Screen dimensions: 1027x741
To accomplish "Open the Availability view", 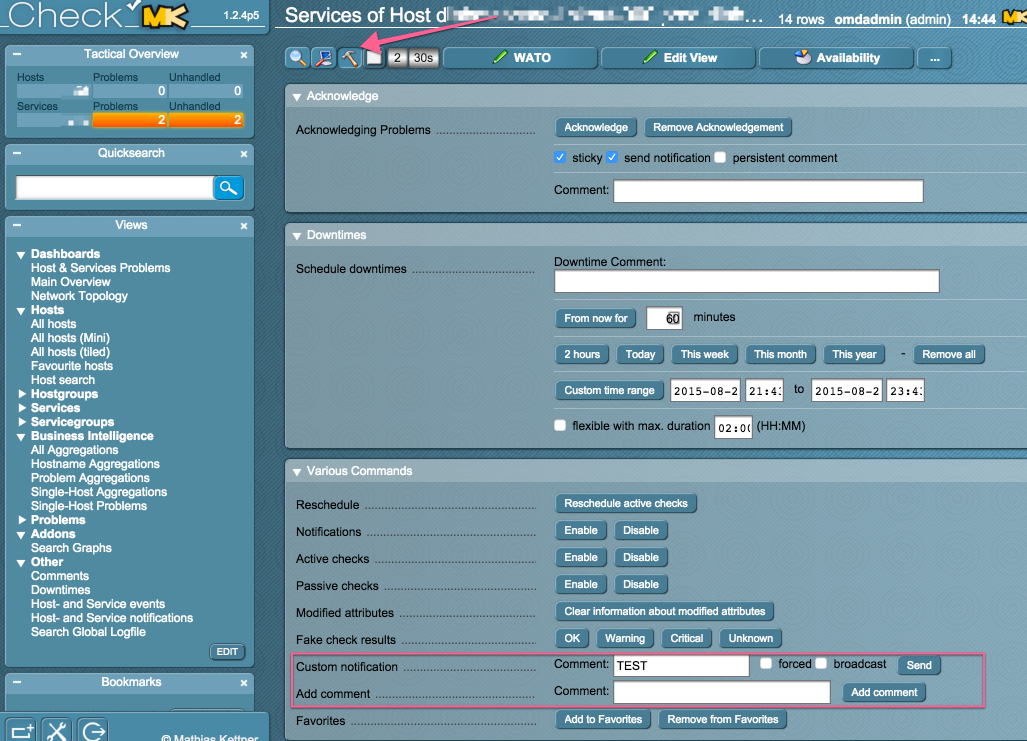I will [836, 58].
